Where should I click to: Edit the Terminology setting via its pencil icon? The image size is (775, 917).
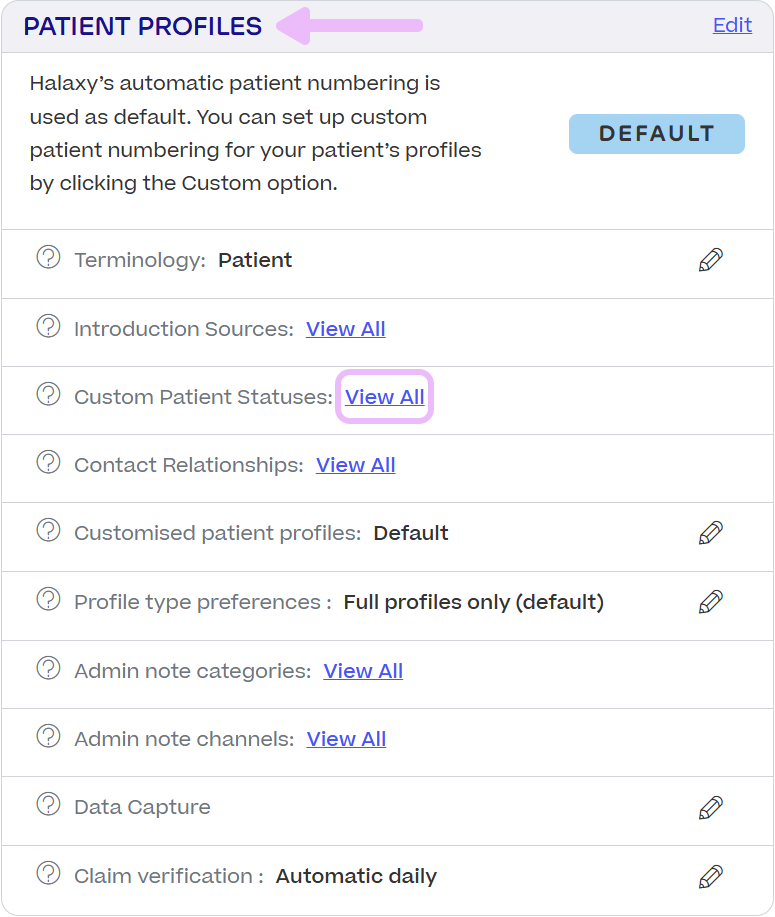[x=710, y=261]
